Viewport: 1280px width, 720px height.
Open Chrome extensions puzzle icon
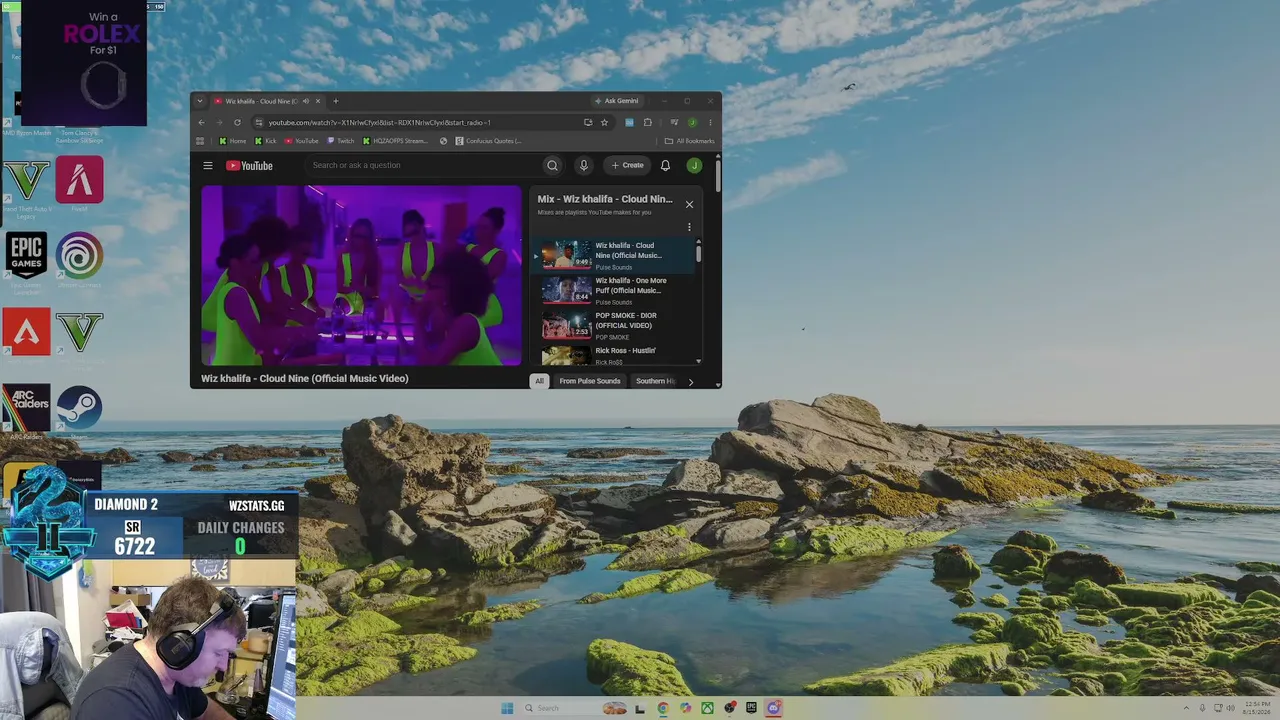click(x=648, y=122)
